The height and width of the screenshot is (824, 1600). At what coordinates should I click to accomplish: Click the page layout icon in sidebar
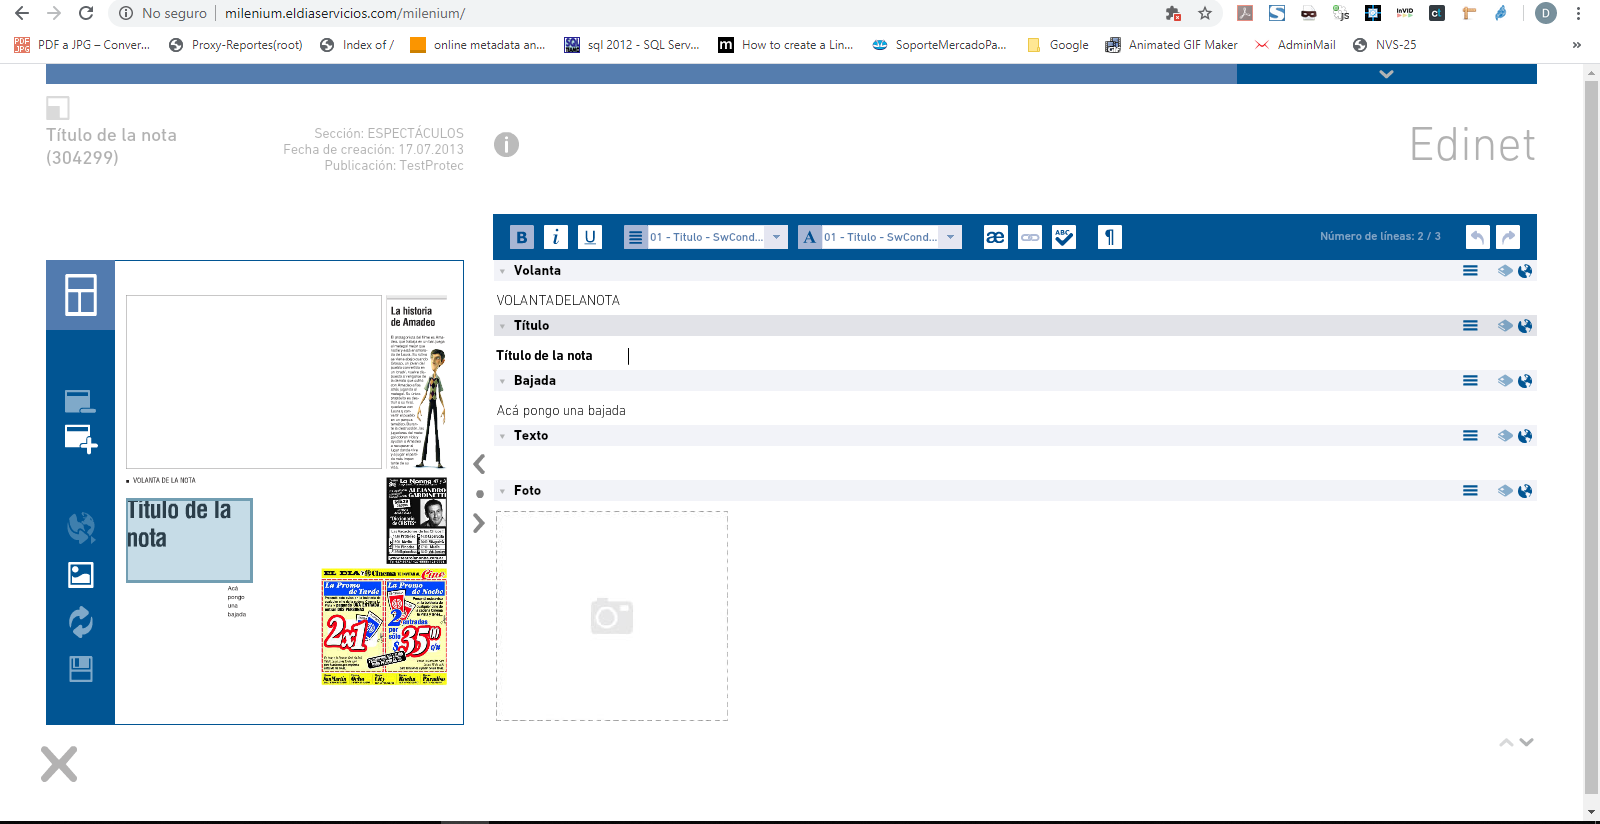(81, 295)
